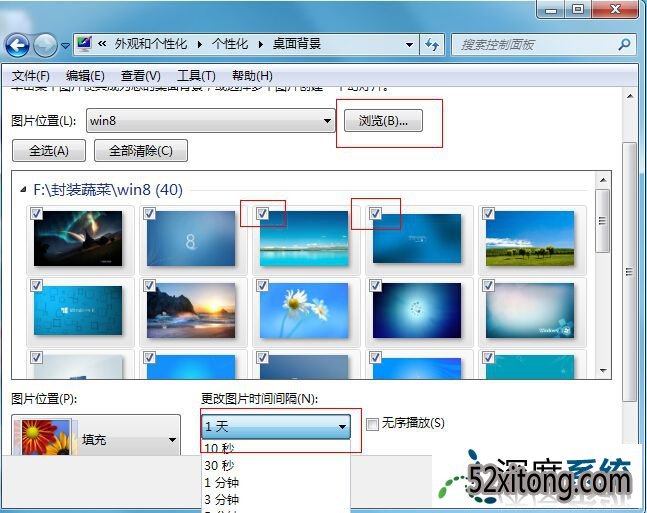This screenshot has height=513, width=647.
Task: Uncheck the pastel Windows logo wallpaper checkbox
Action: [x=489, y=285]
